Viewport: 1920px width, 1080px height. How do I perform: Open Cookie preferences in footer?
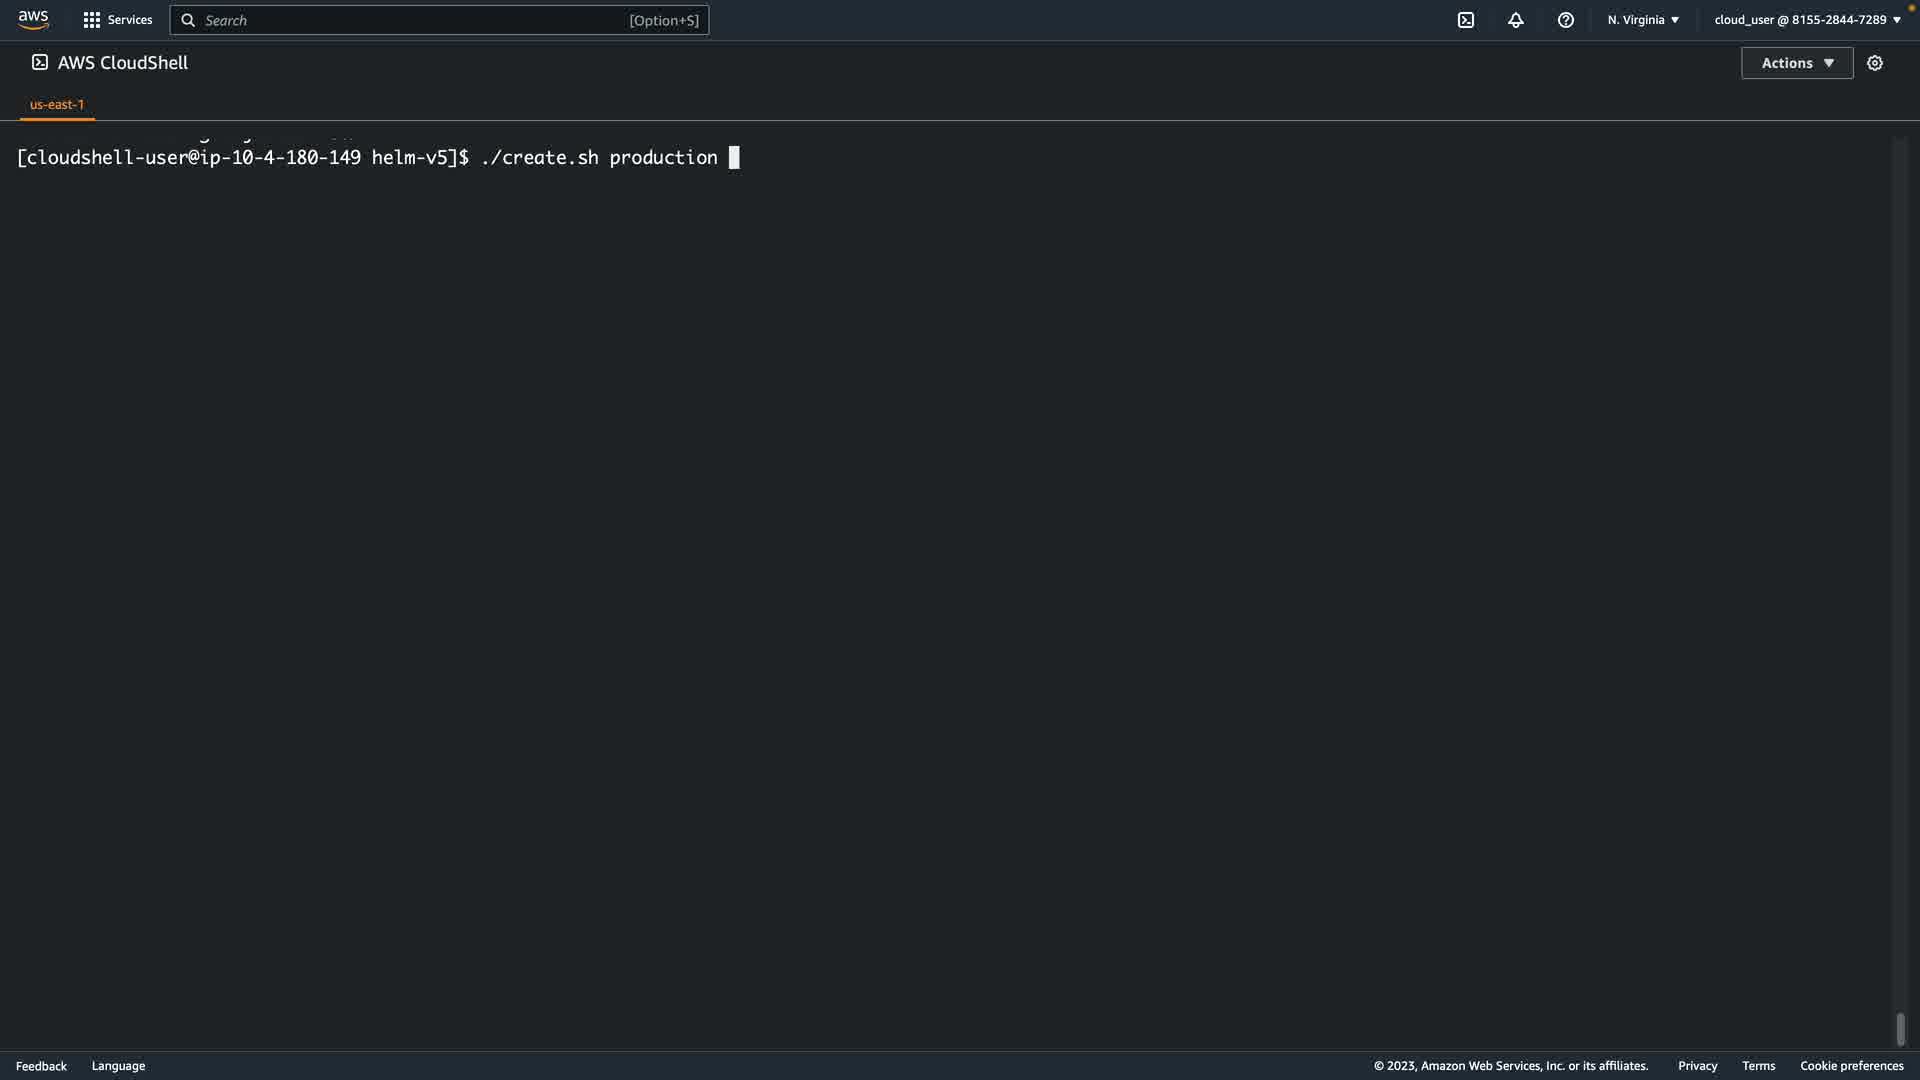1851,1066
